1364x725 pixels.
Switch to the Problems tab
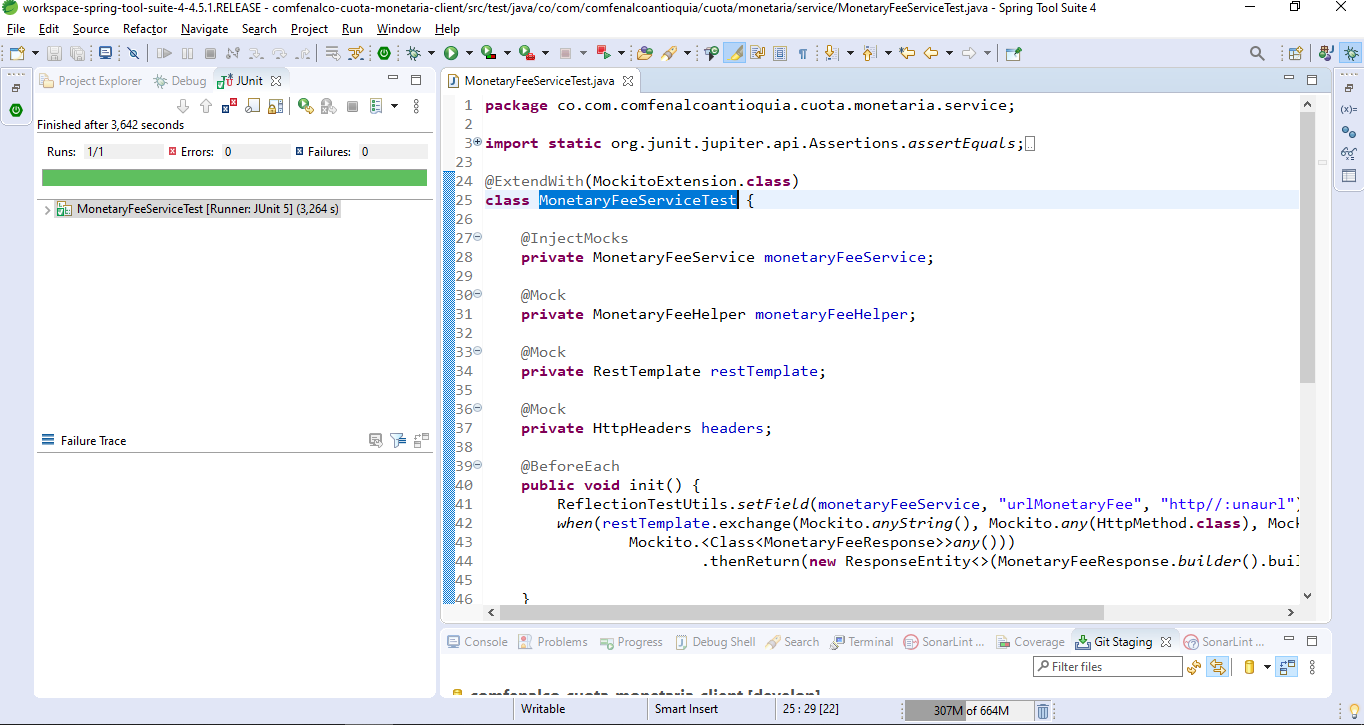[553, 642]
